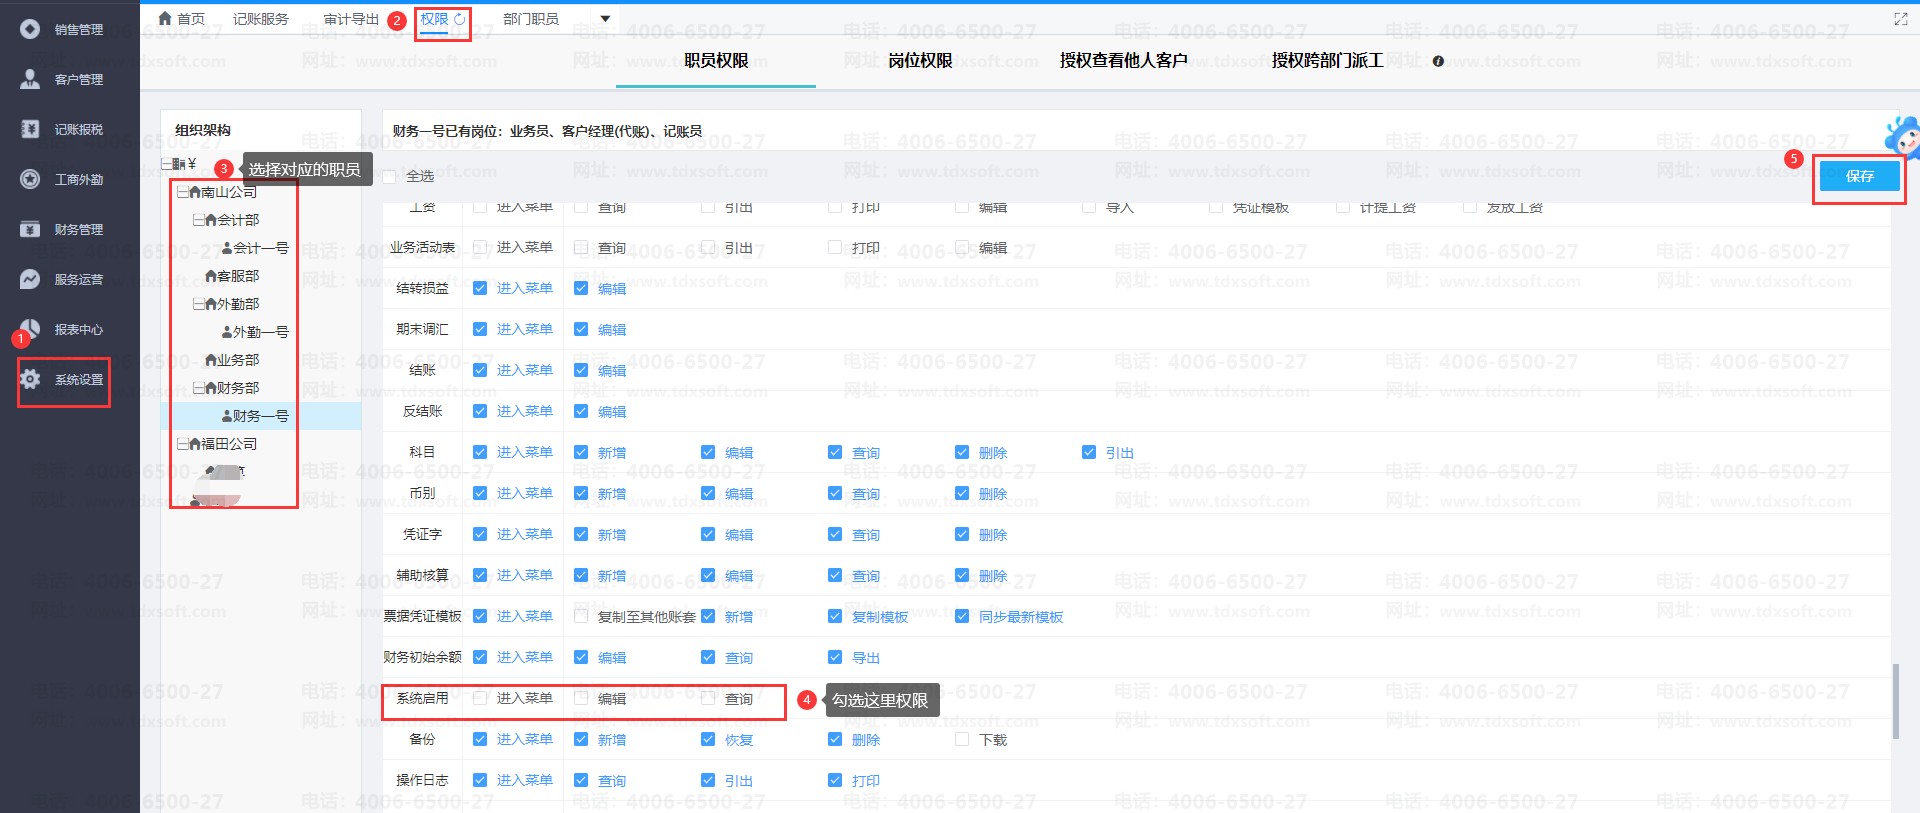This screenshot has width=1920, height=813.
Task: Switch to the 岗位权限 tab
Action: coord(920,61)
